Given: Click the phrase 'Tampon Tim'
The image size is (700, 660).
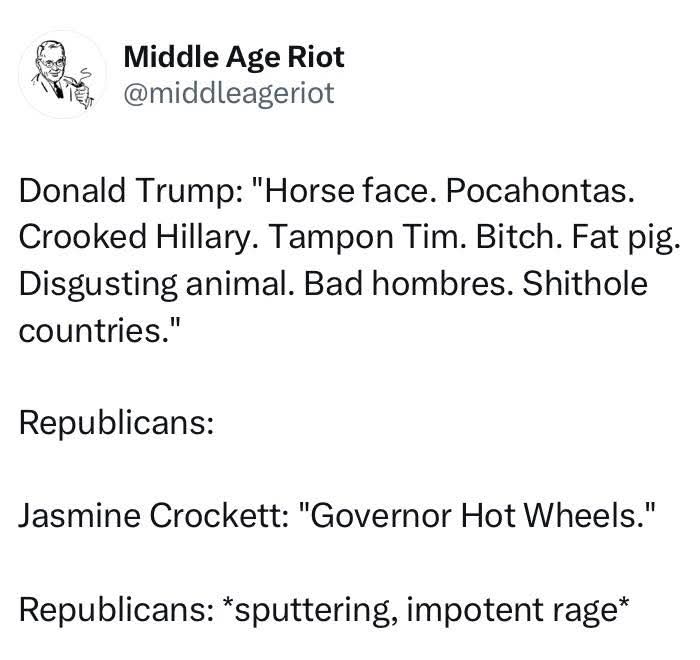Looking at the screenshot, I should pyautogui.click(x=365, y=237).
